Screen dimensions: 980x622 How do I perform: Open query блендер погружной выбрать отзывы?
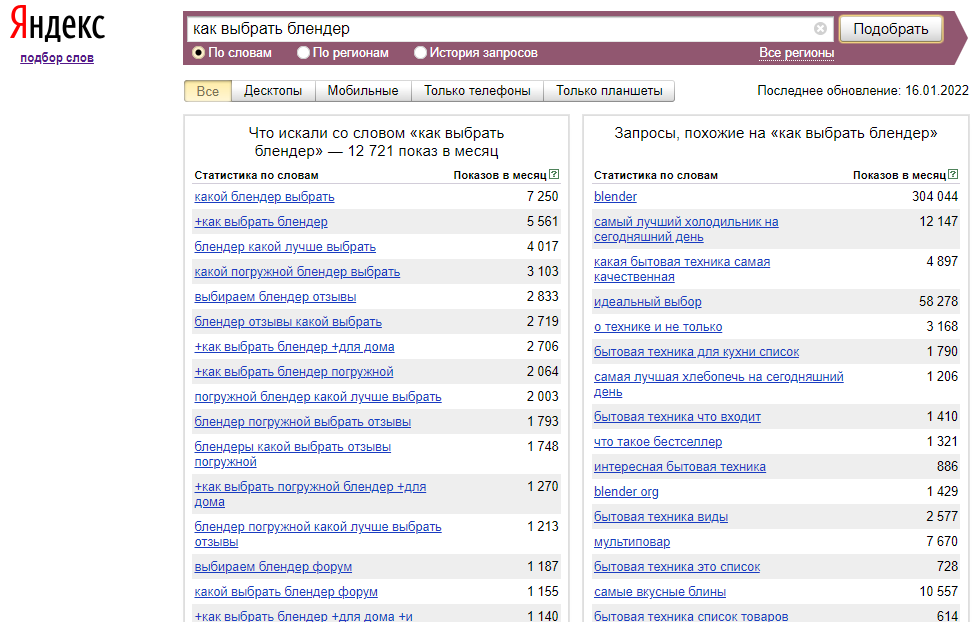pos(302,422)
